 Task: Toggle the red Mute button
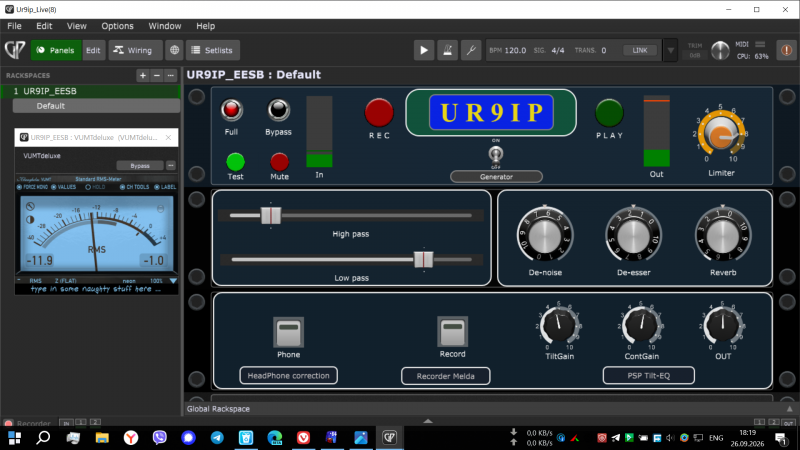tap(279, 162)
